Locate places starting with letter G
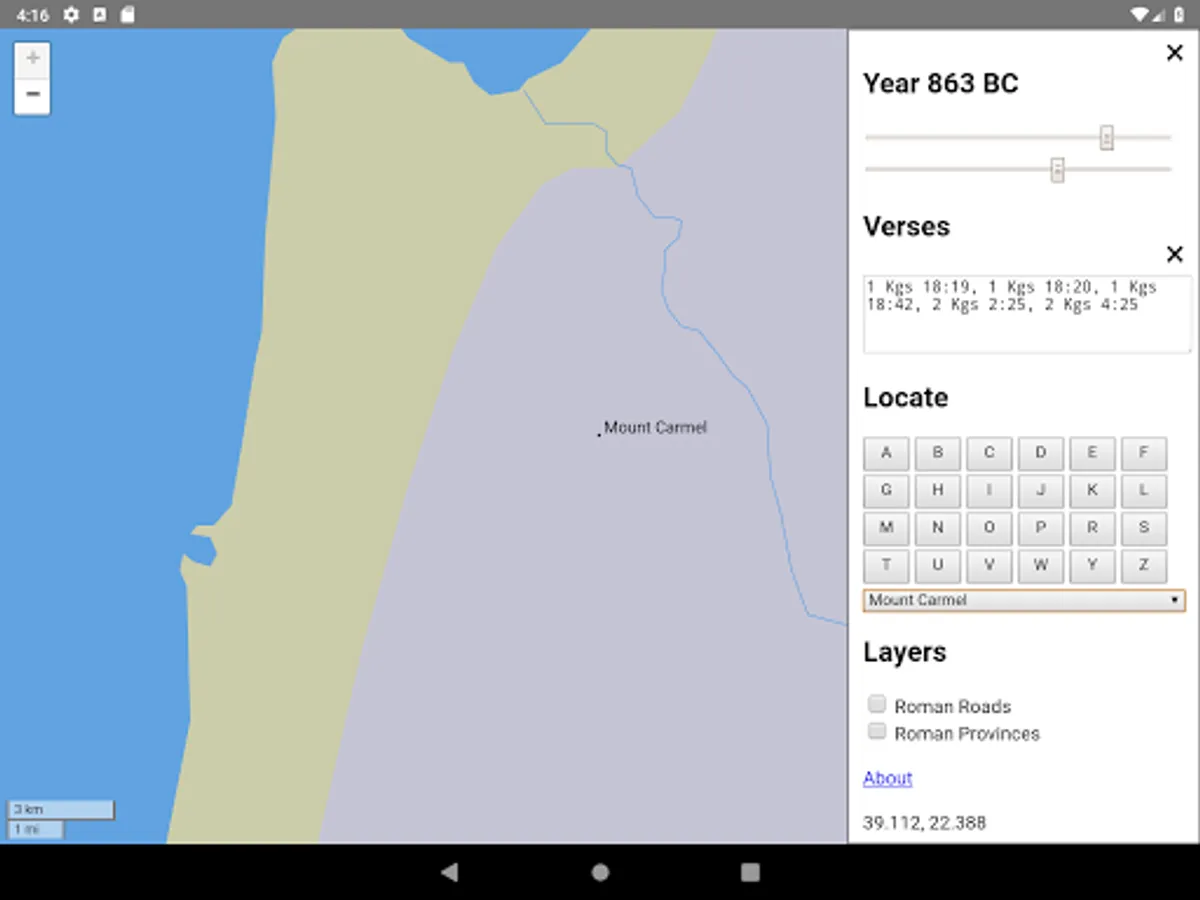 [x=886, y=491]
